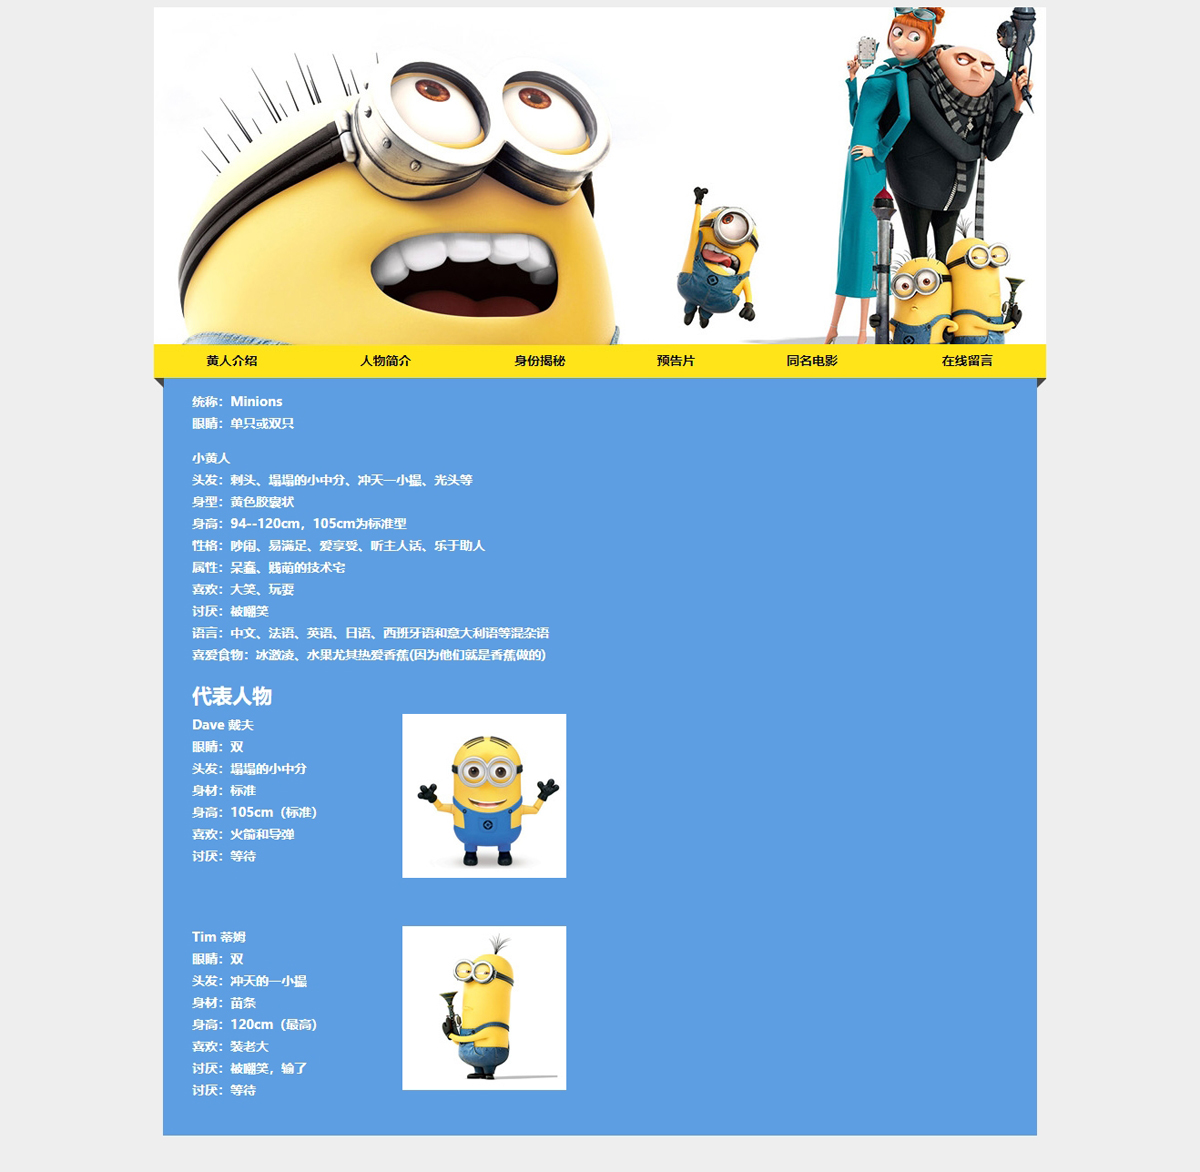Click the Dave minion picture

pos(484,796)
